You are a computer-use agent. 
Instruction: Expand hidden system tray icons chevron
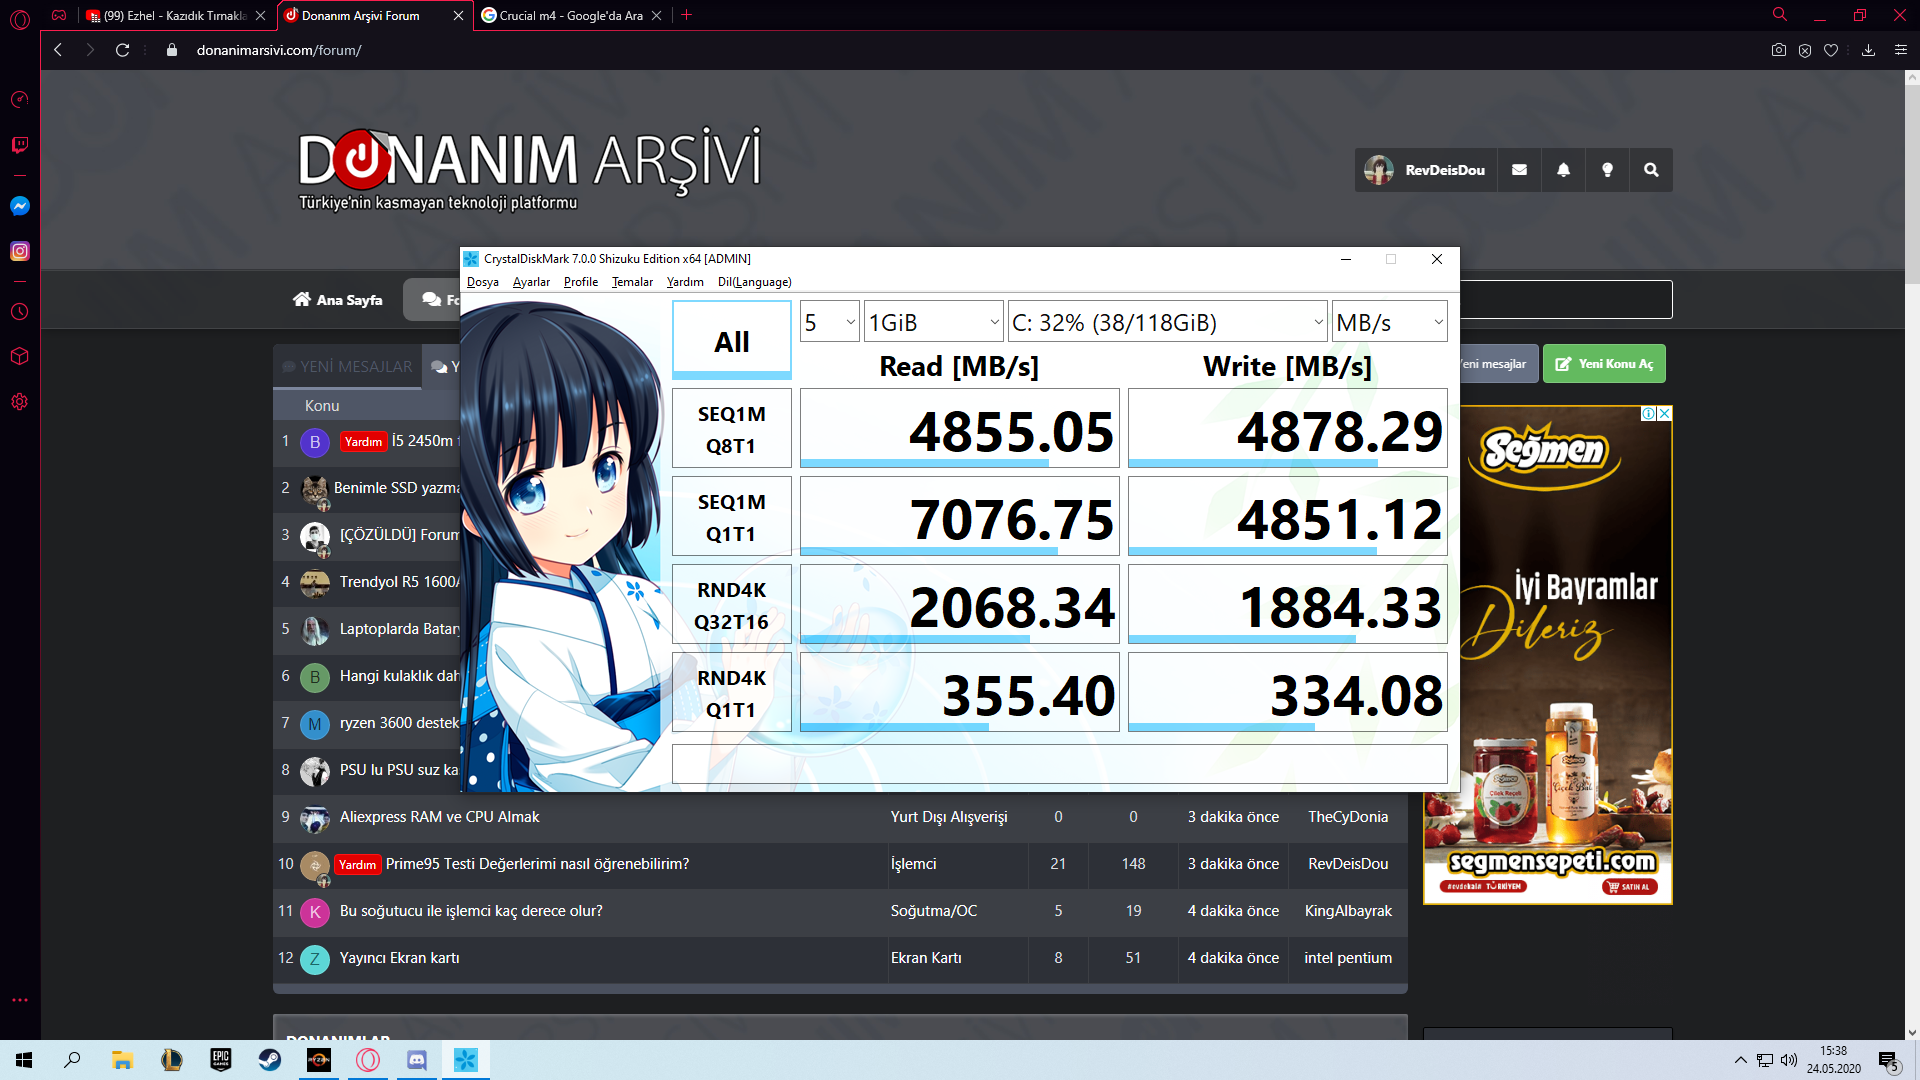click(1741, 1060)
